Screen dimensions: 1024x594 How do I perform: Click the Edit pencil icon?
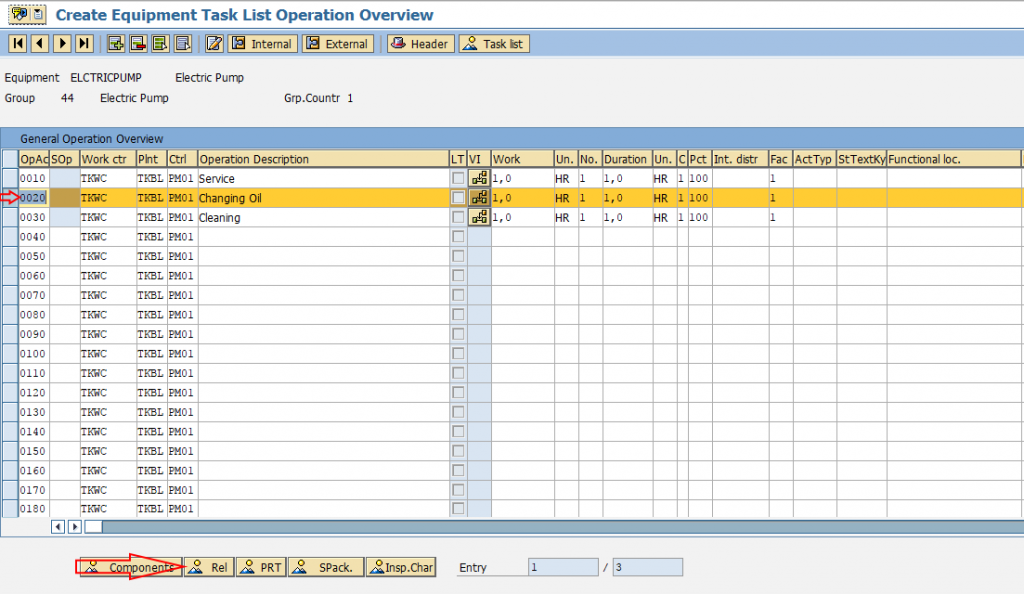tap(213, 43)
